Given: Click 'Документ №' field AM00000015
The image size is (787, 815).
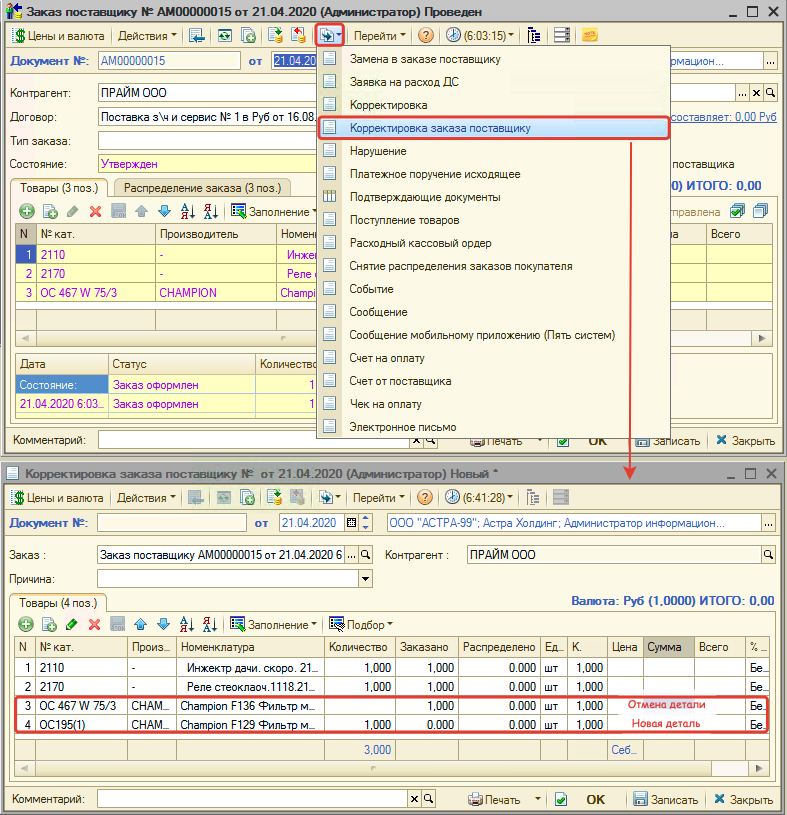Looking at the screenshot, I should pyautogui.click(x=169, y=61).
